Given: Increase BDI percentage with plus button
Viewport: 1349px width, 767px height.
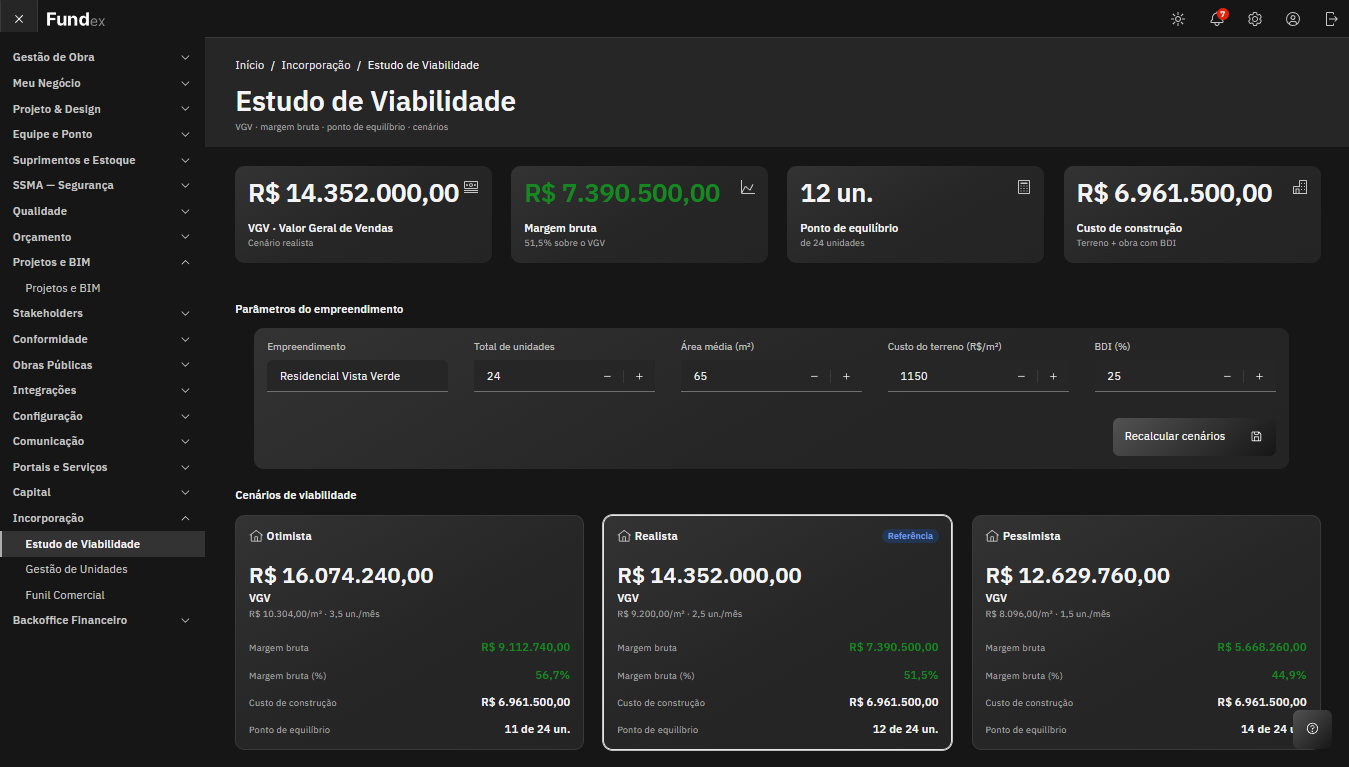Looking at the screenshot, I should click(1259, 376).
